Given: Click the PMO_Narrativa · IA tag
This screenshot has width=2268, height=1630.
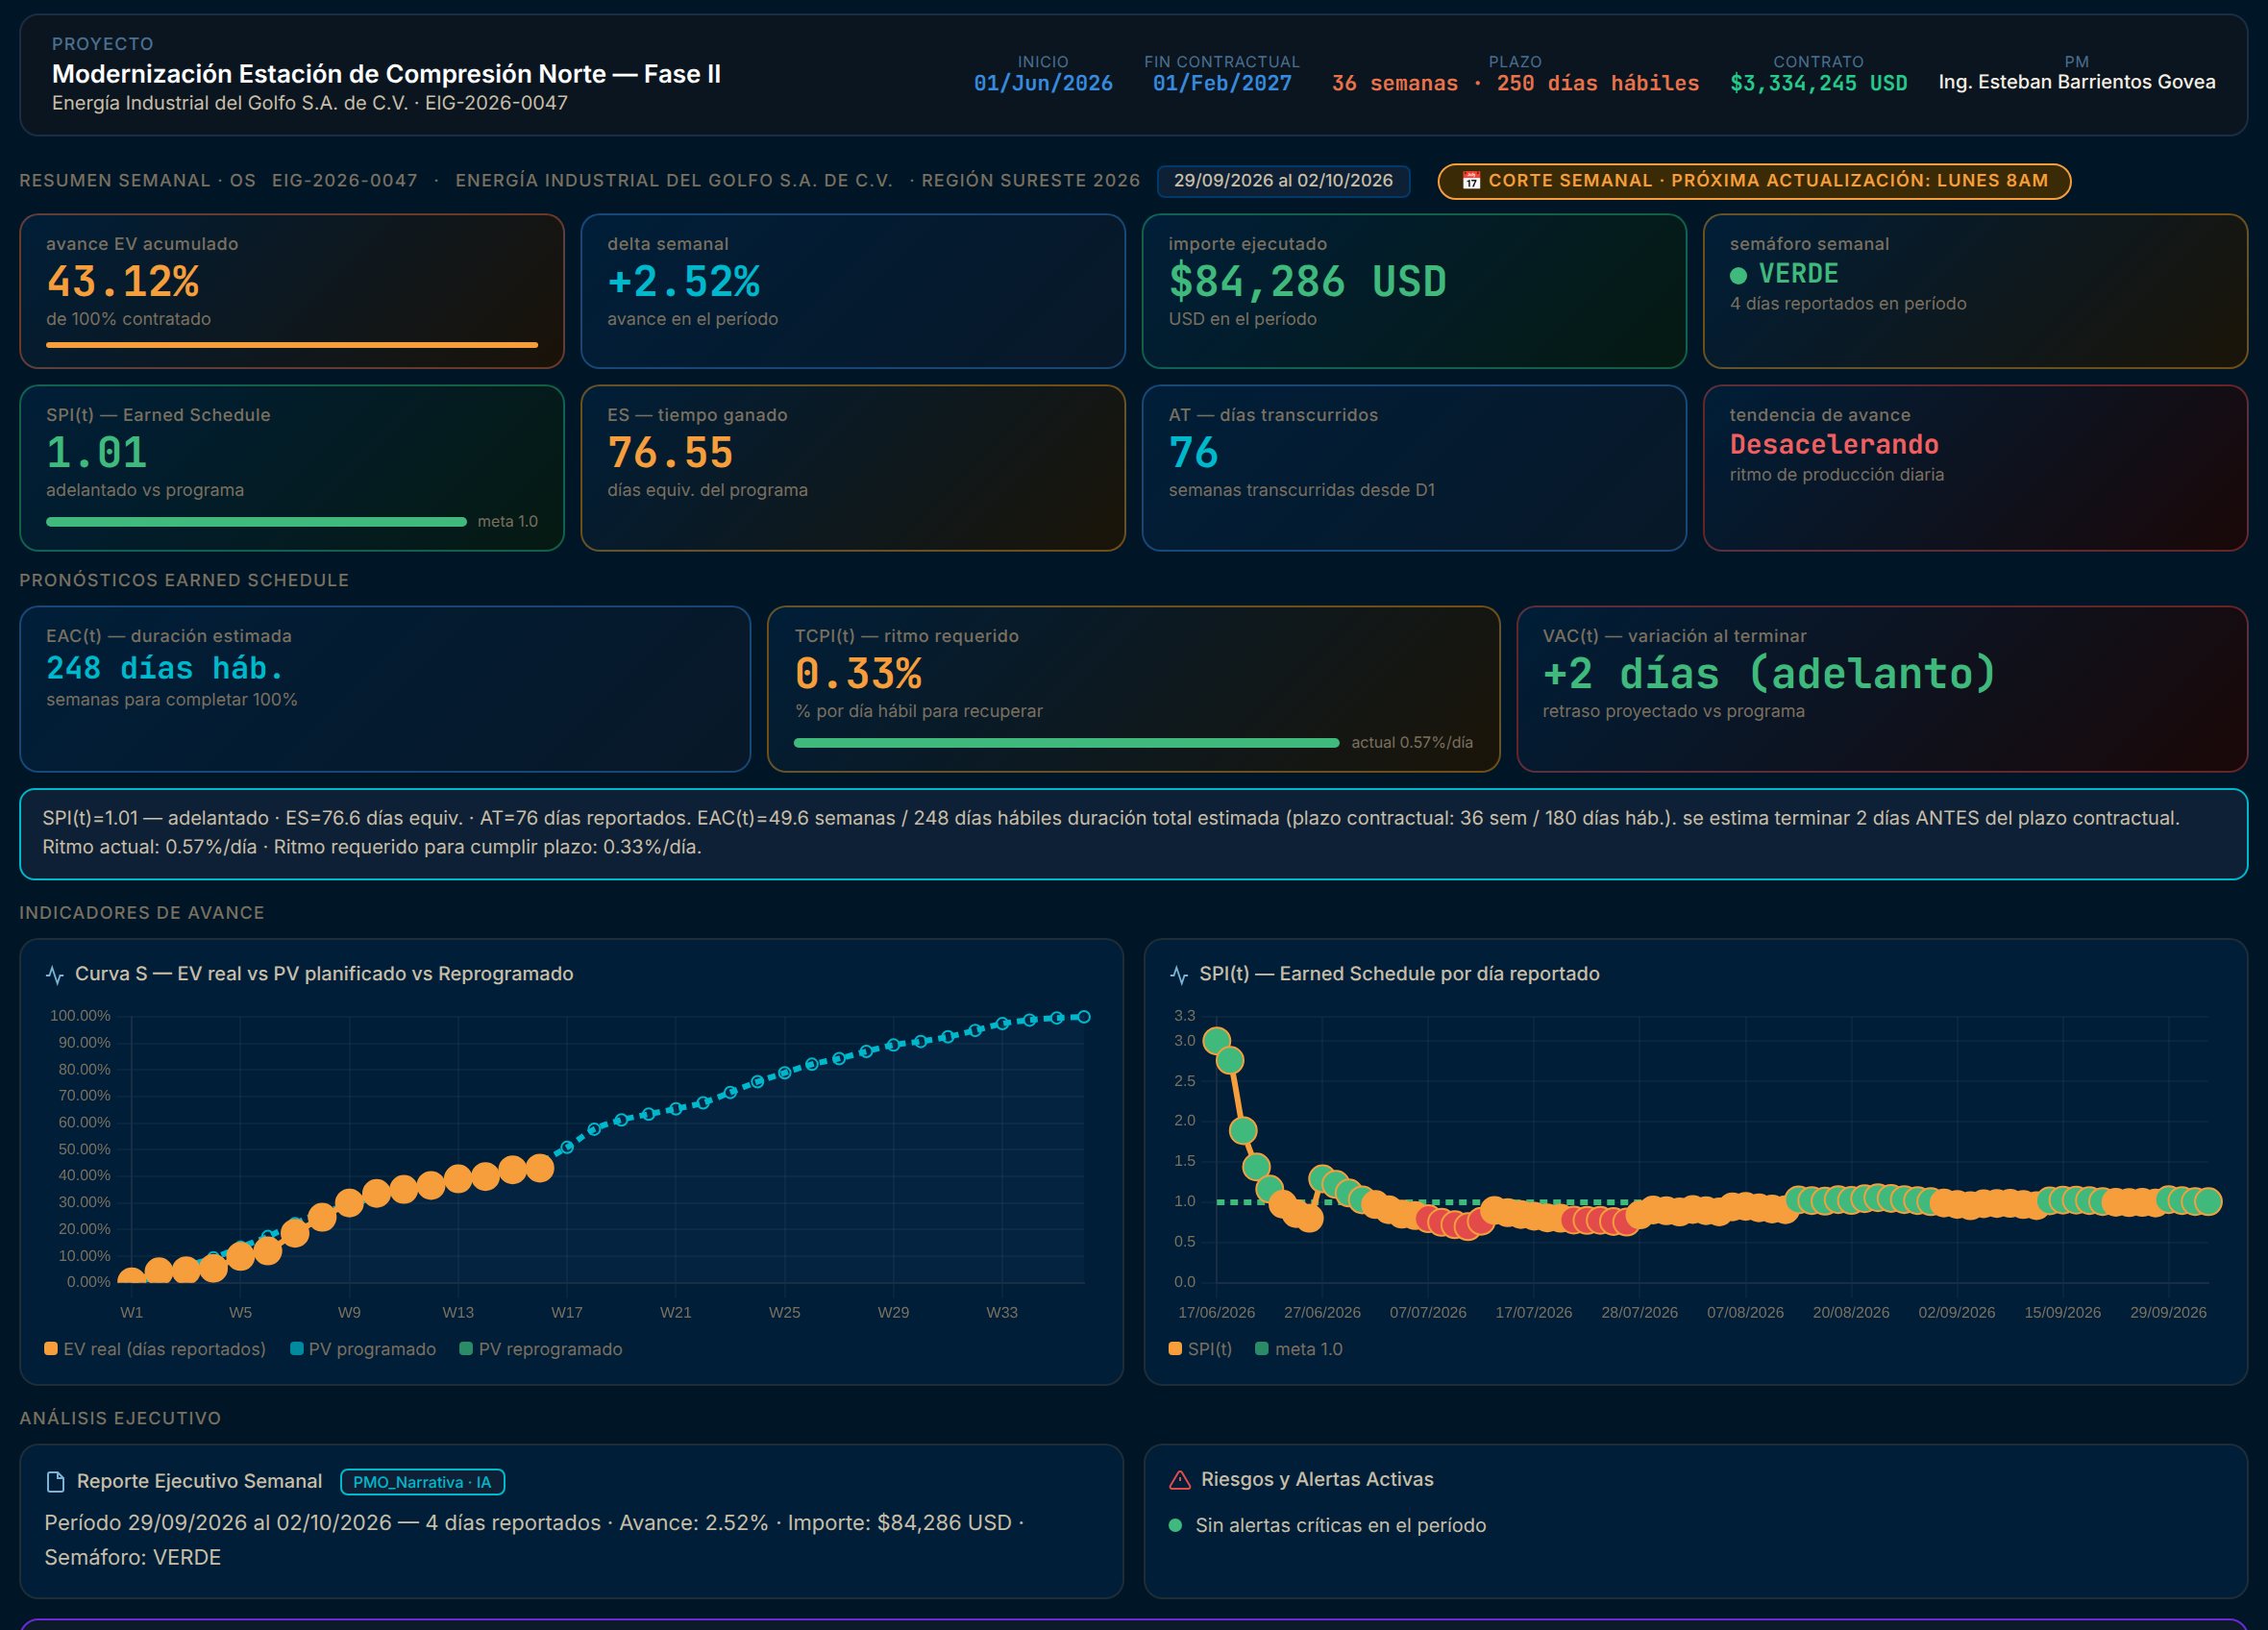Looking at the screenshot, I should (422, 1482).
